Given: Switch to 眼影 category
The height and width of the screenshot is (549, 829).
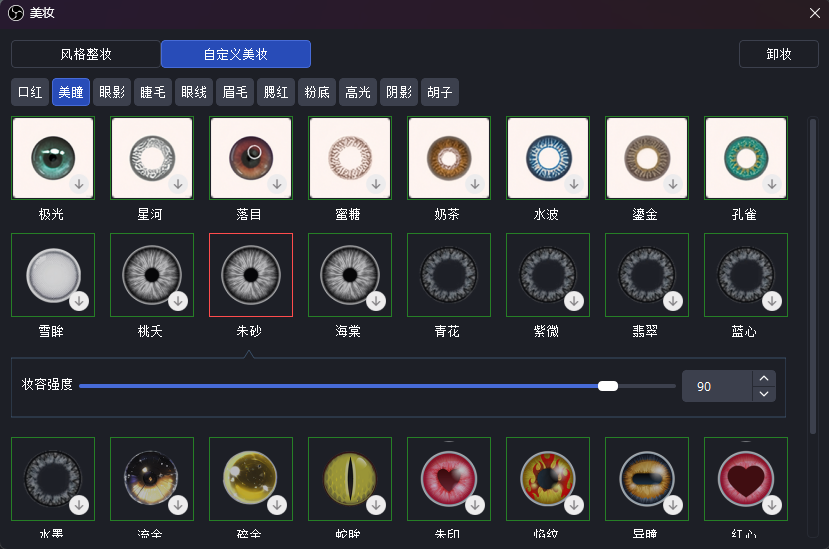Looking at the screenshot, I should pos(112,93).
